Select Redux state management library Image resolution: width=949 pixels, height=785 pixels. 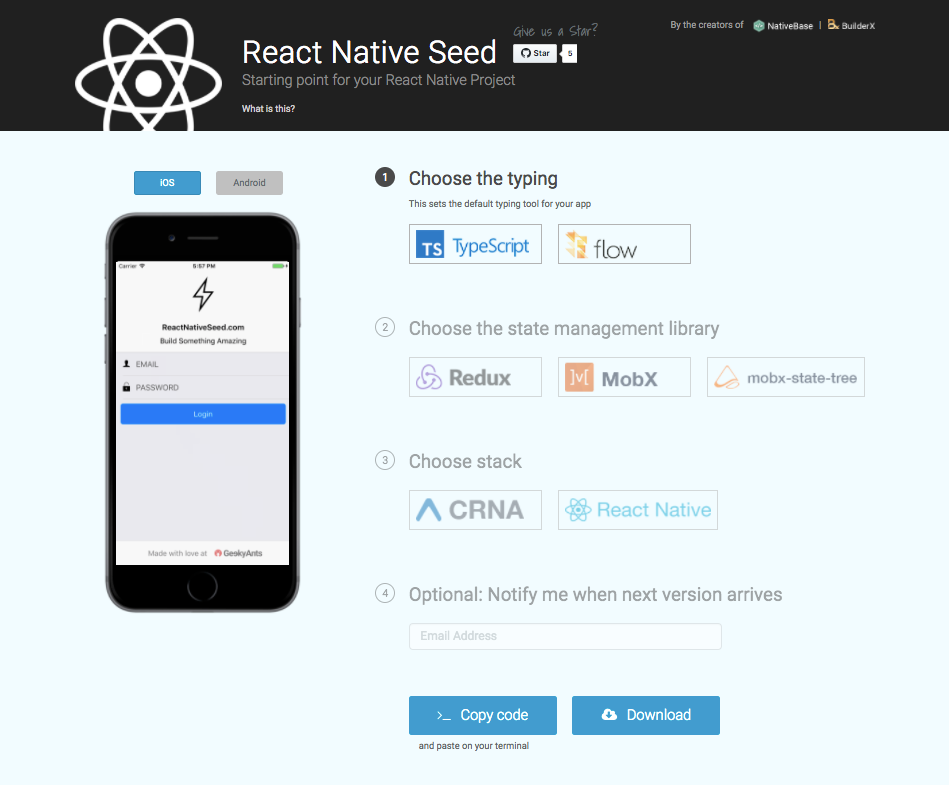pyautogui.click(x=475, y=376)
